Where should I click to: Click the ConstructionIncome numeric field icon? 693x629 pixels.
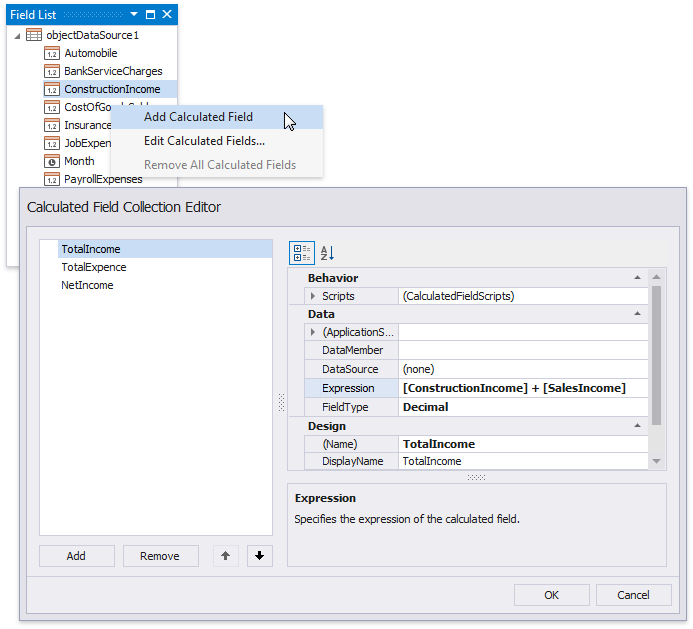(x=52, y=90)
